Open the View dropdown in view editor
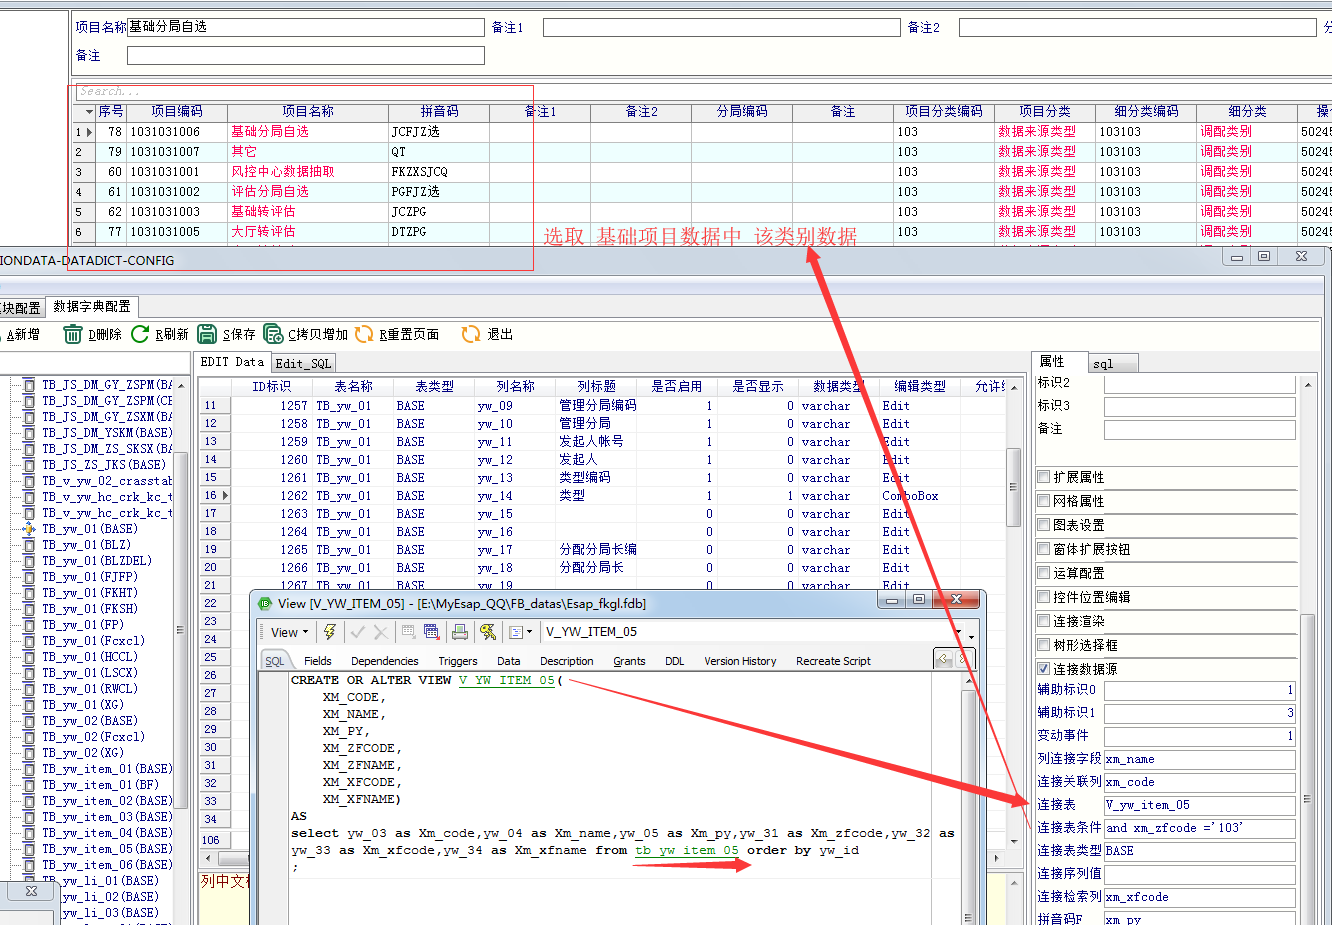The image size is (1332, 925). pyautogui.click(x=289, y=632)
